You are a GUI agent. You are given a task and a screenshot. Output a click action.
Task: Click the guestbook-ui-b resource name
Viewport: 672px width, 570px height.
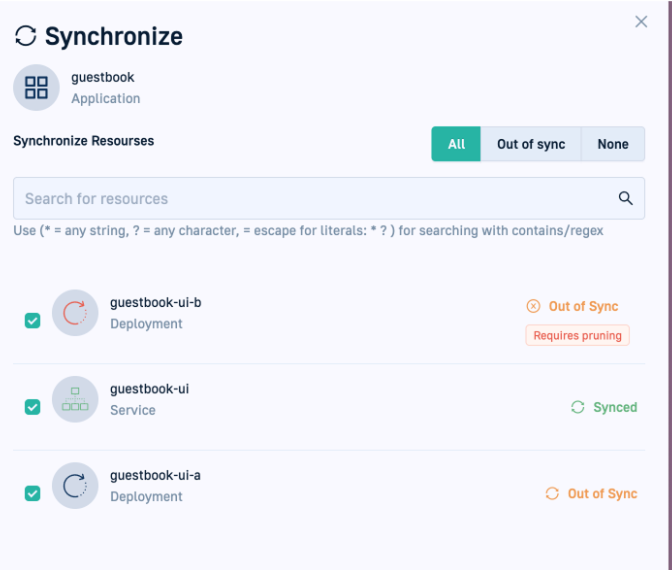(x=155, y=303)
